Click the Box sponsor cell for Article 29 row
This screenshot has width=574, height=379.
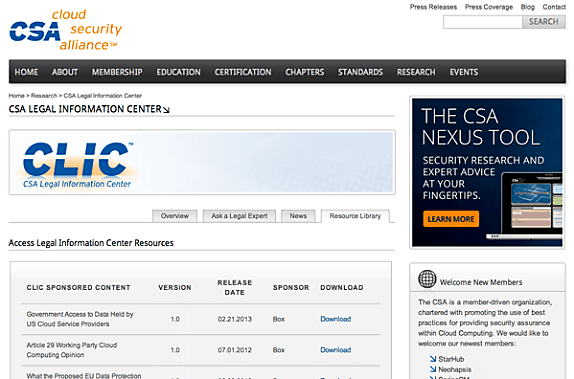(x=279, y=350)
